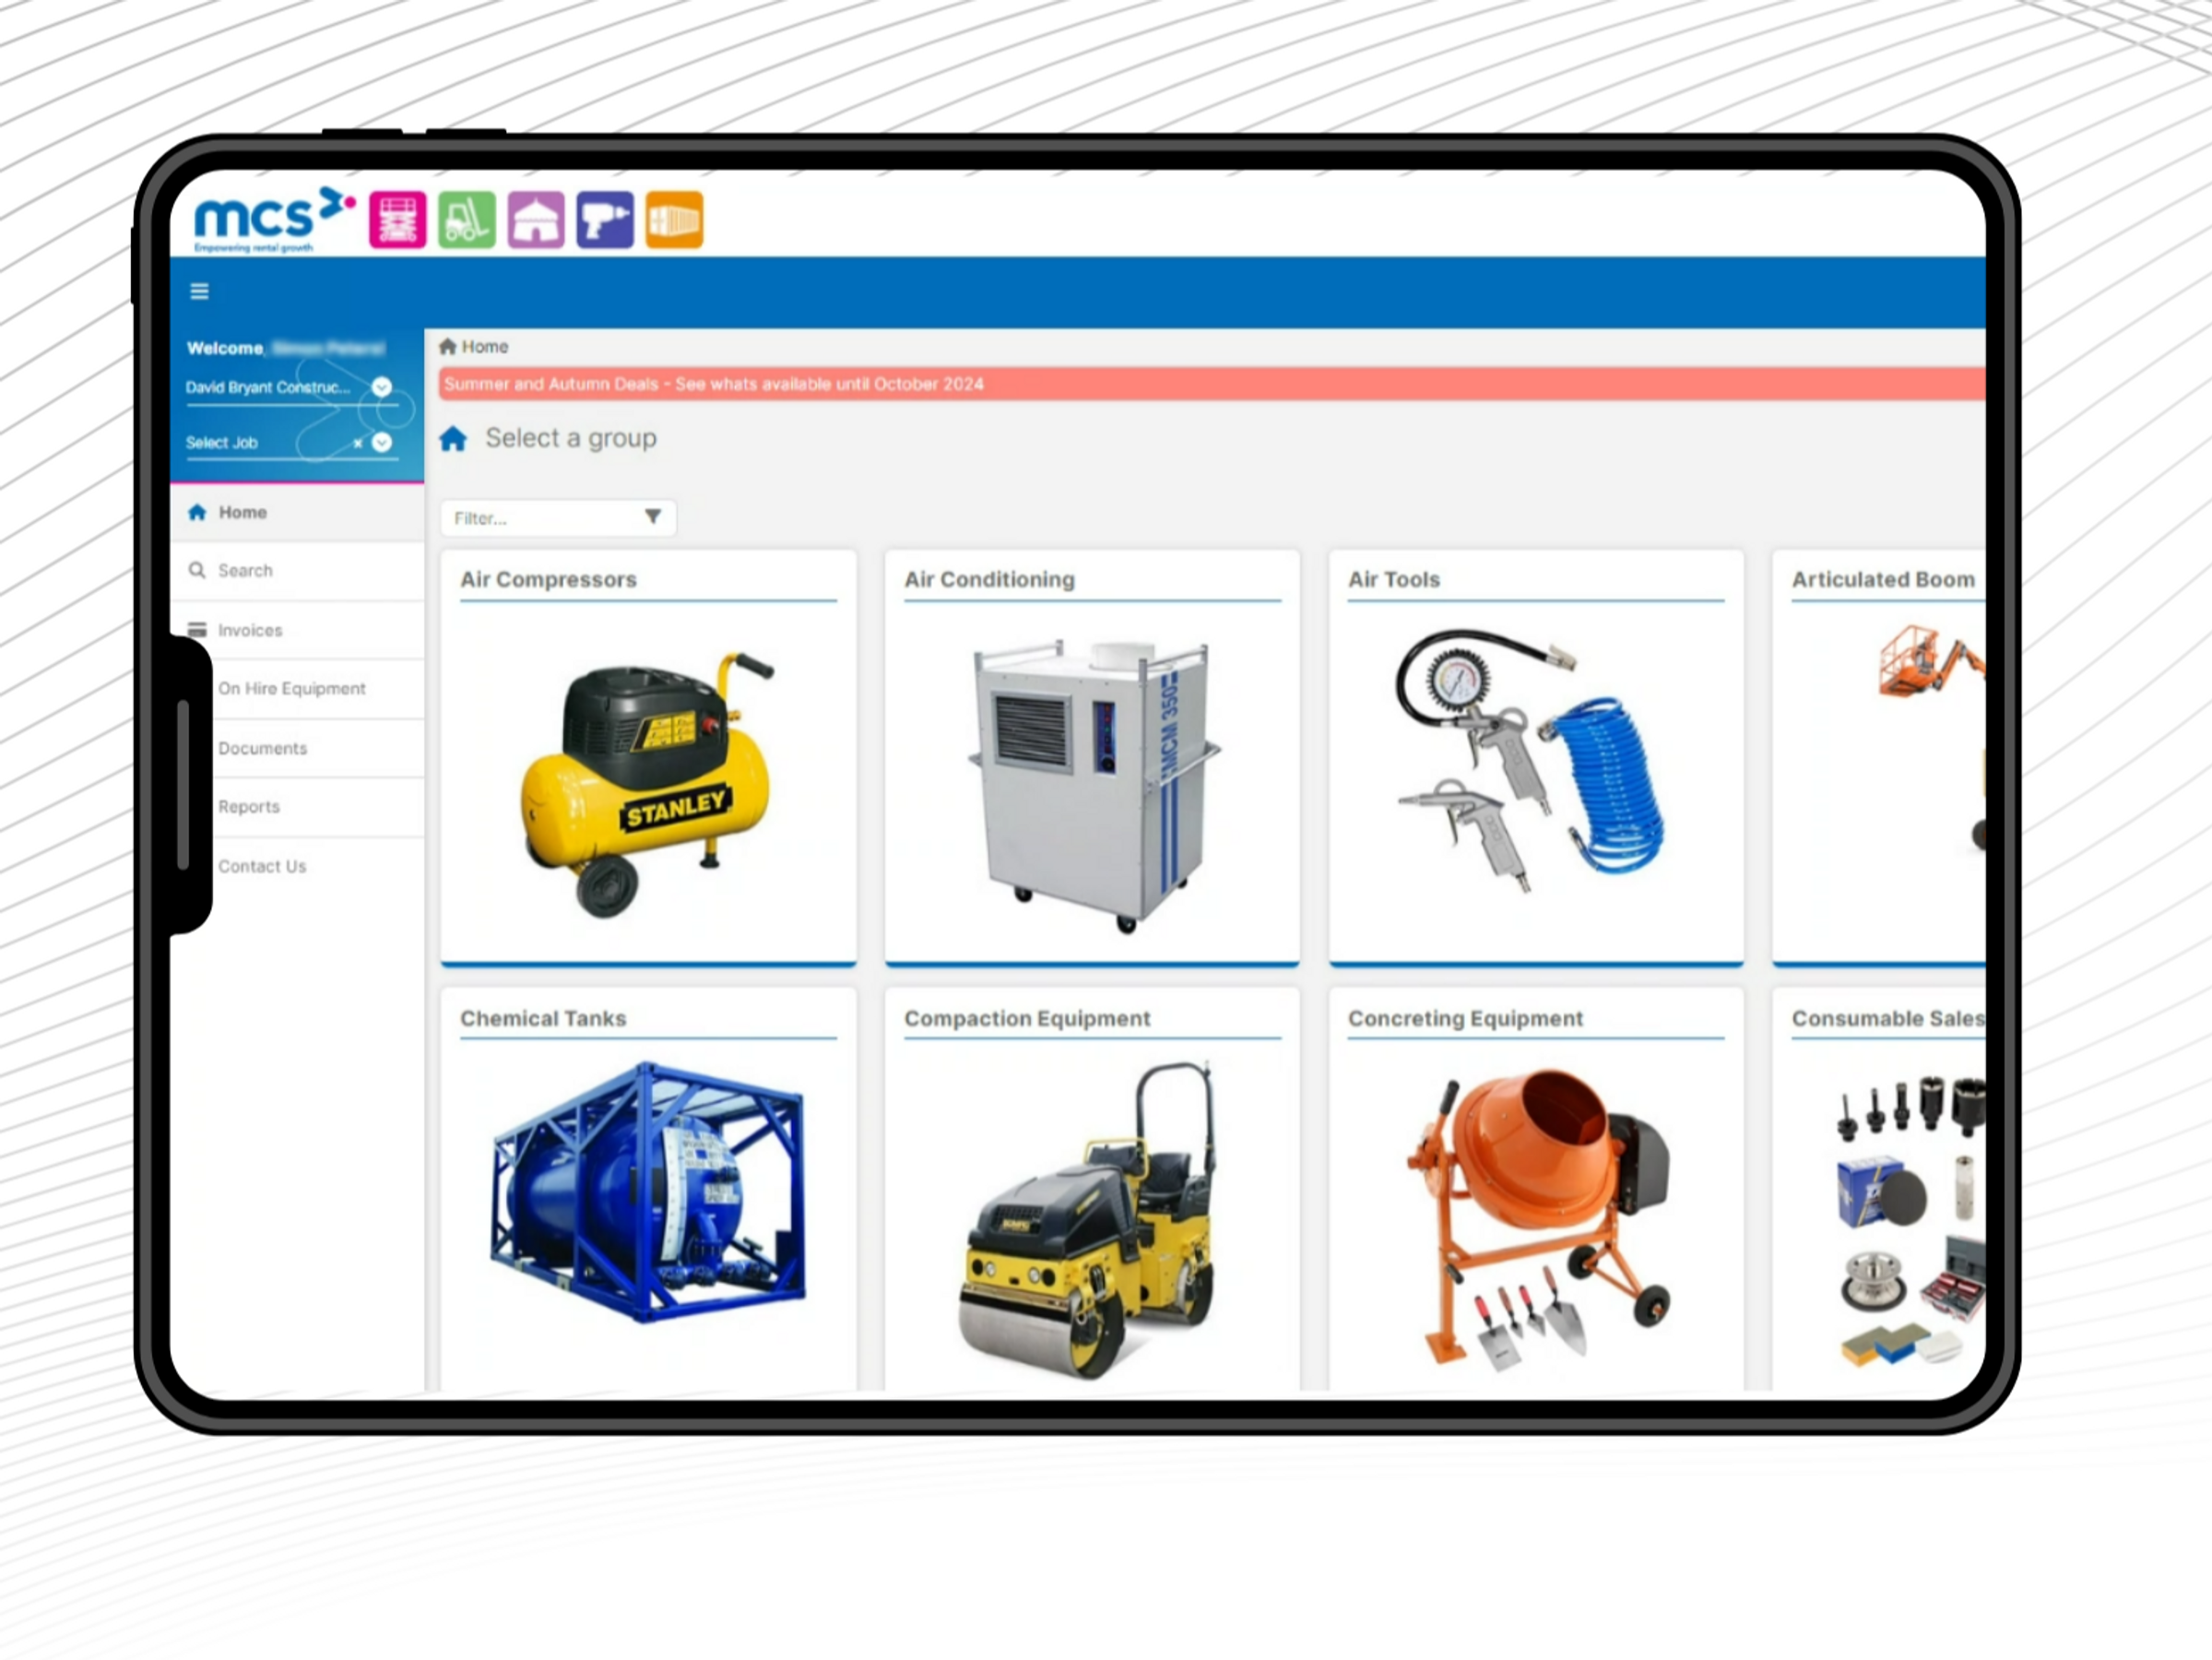Open the Chemical Tanks group title
The image size is (2212, 1660).
point(543,1019)
